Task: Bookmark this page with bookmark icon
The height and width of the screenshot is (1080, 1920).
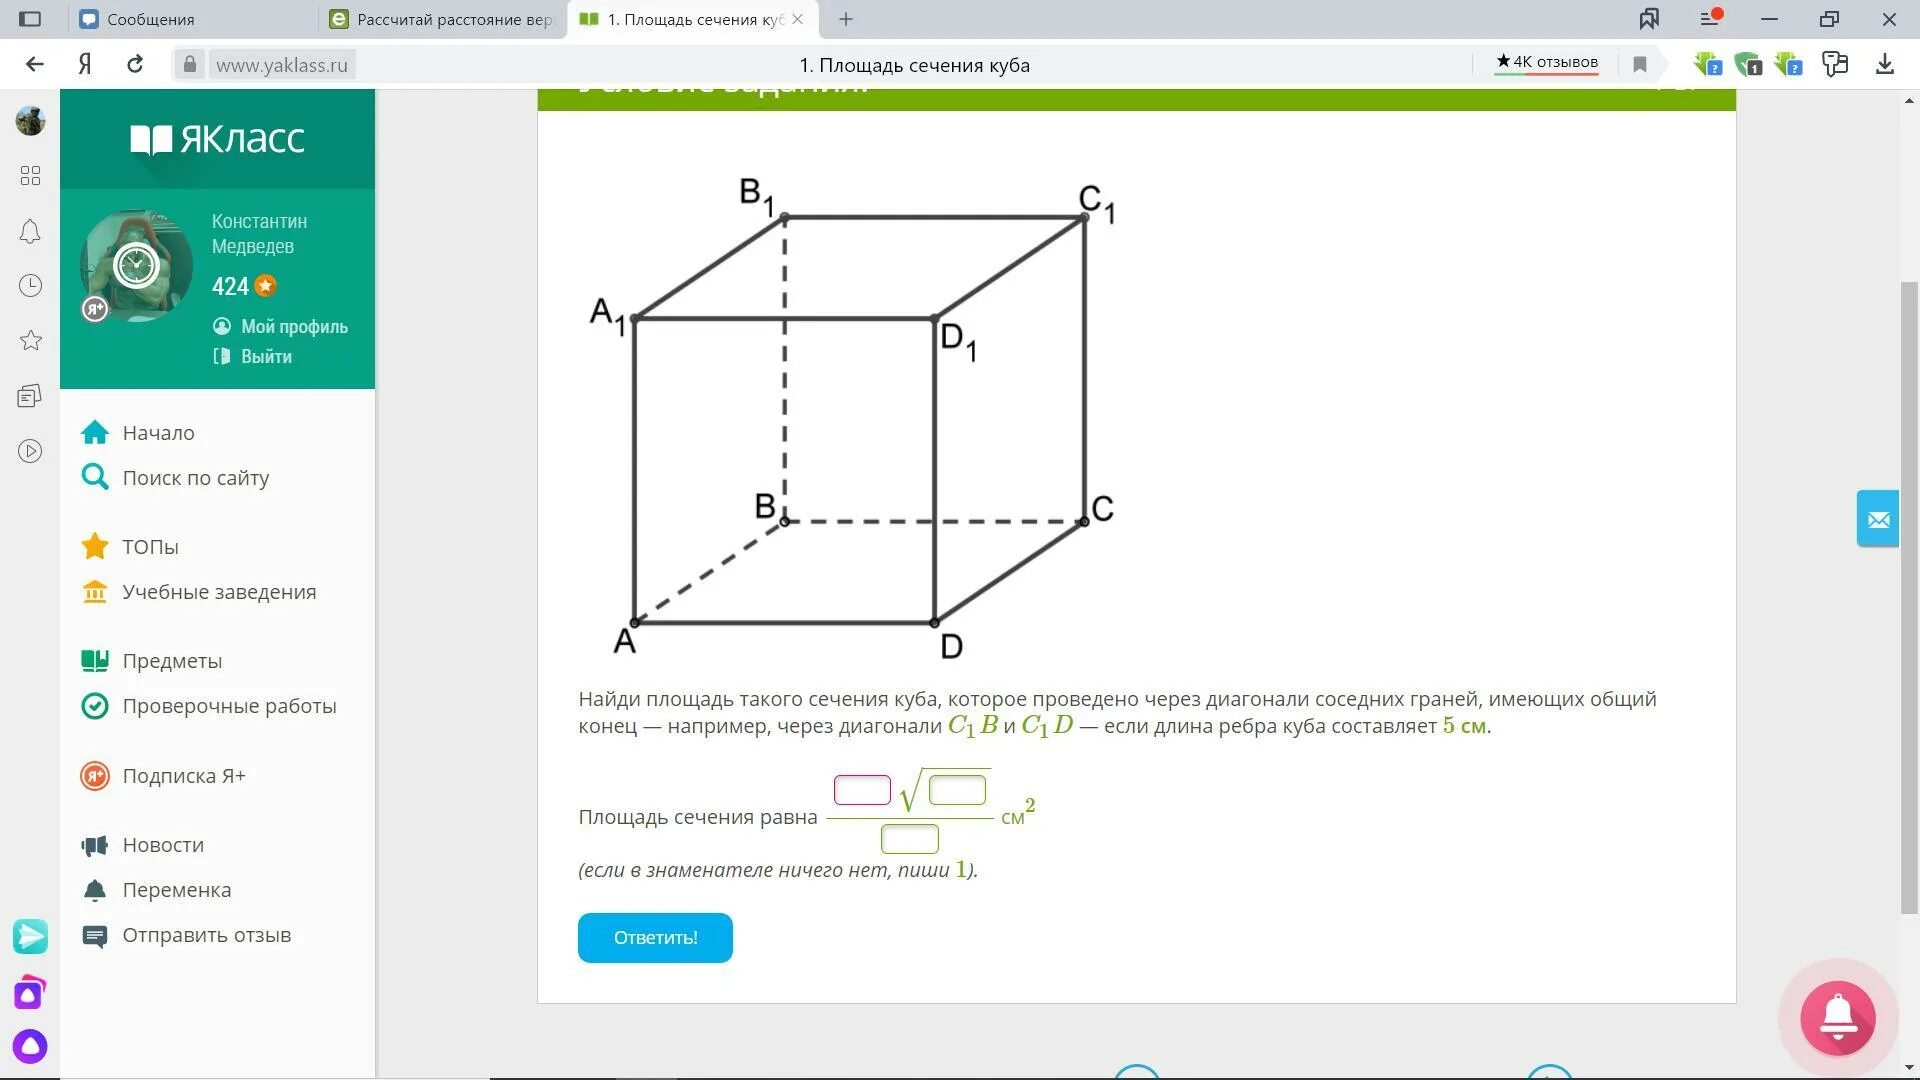Action: click(x=1640, y=65)
